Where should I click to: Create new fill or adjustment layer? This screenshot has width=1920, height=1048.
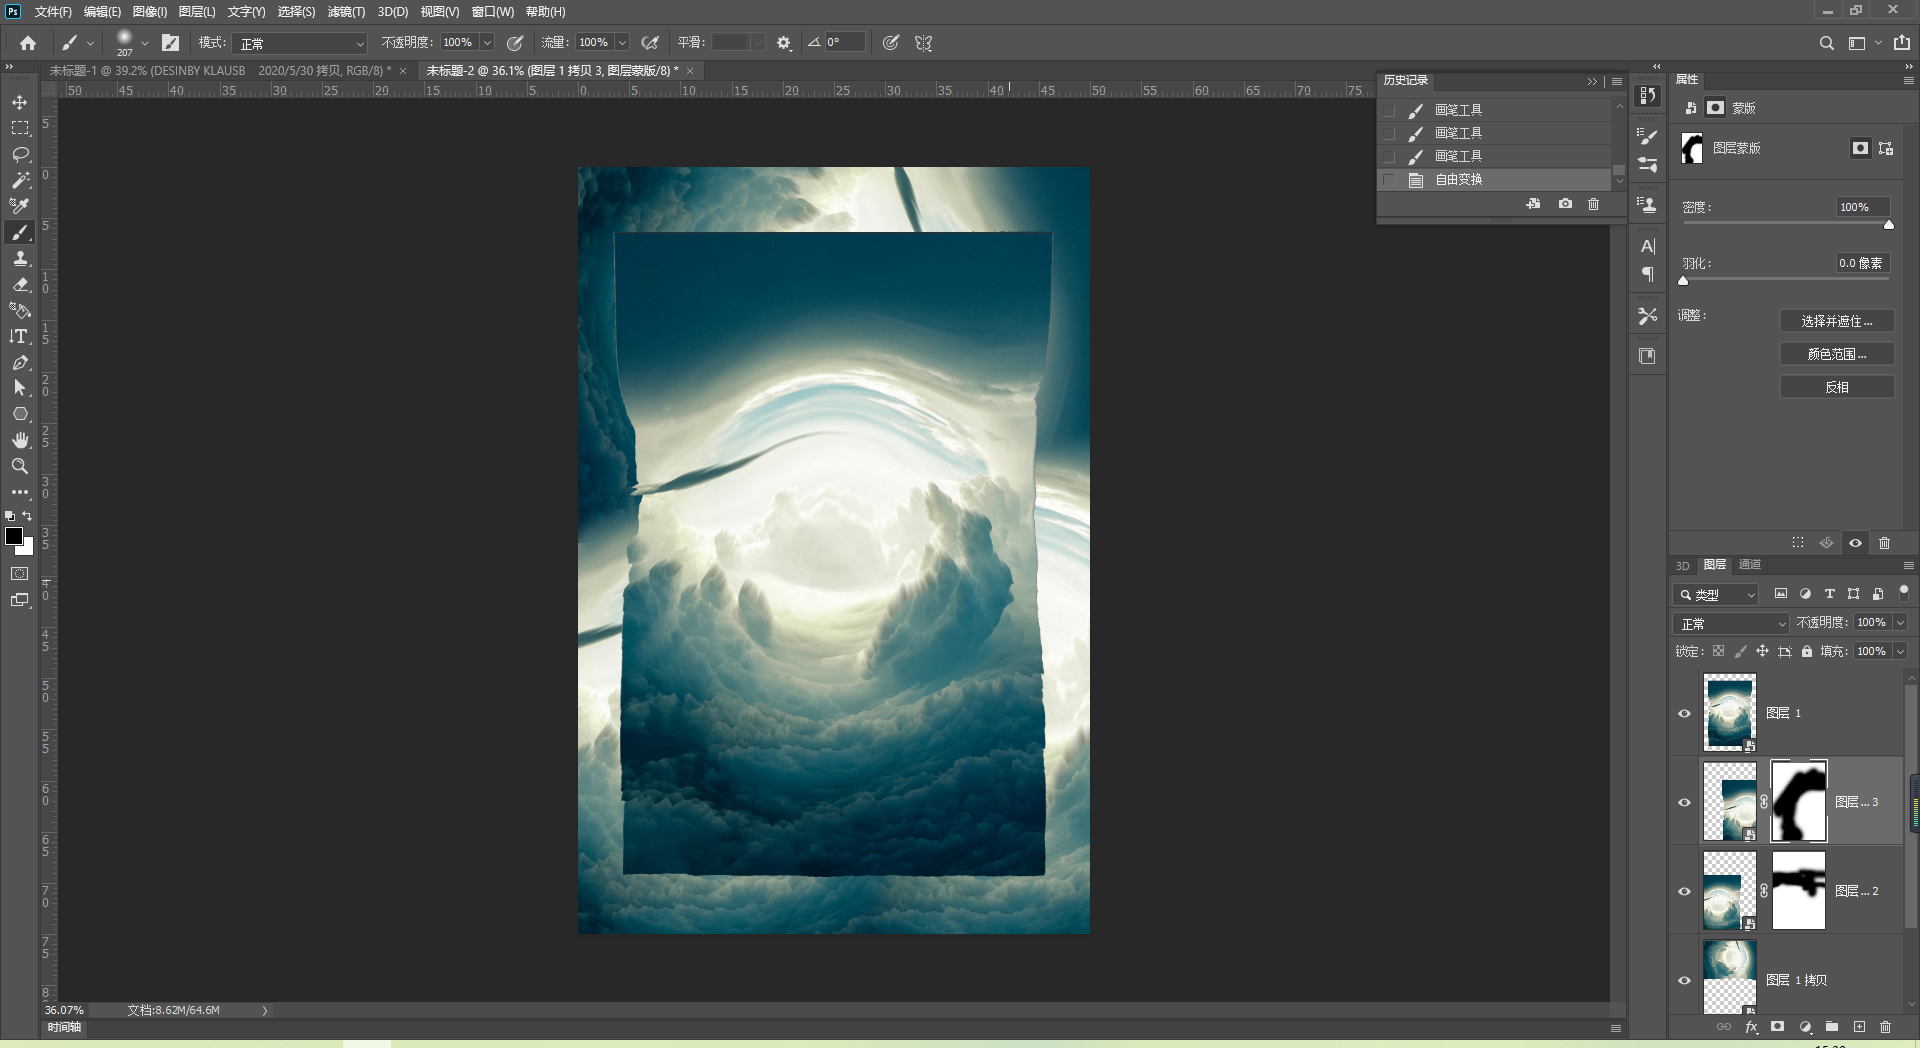coord(1805,1027)
